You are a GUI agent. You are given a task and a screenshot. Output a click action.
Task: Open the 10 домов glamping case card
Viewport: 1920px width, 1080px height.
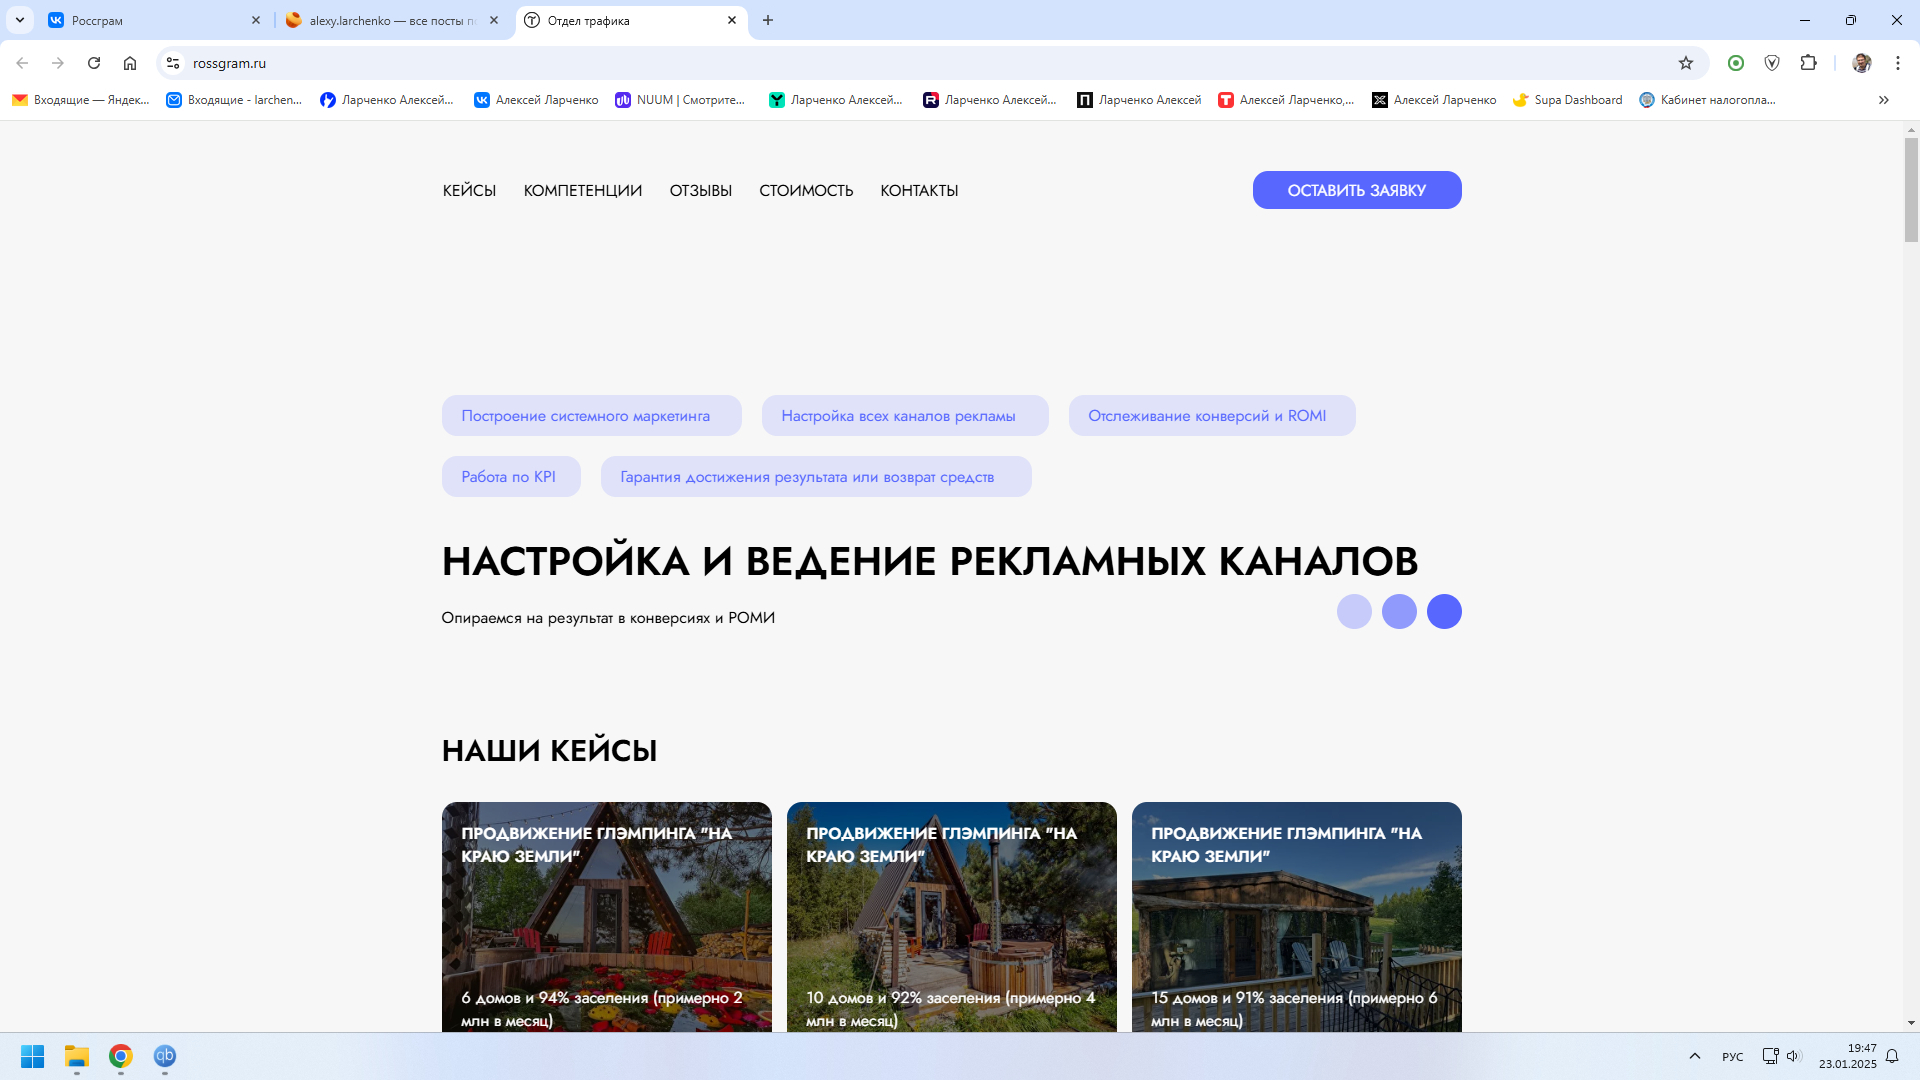[x=951, y=915]
